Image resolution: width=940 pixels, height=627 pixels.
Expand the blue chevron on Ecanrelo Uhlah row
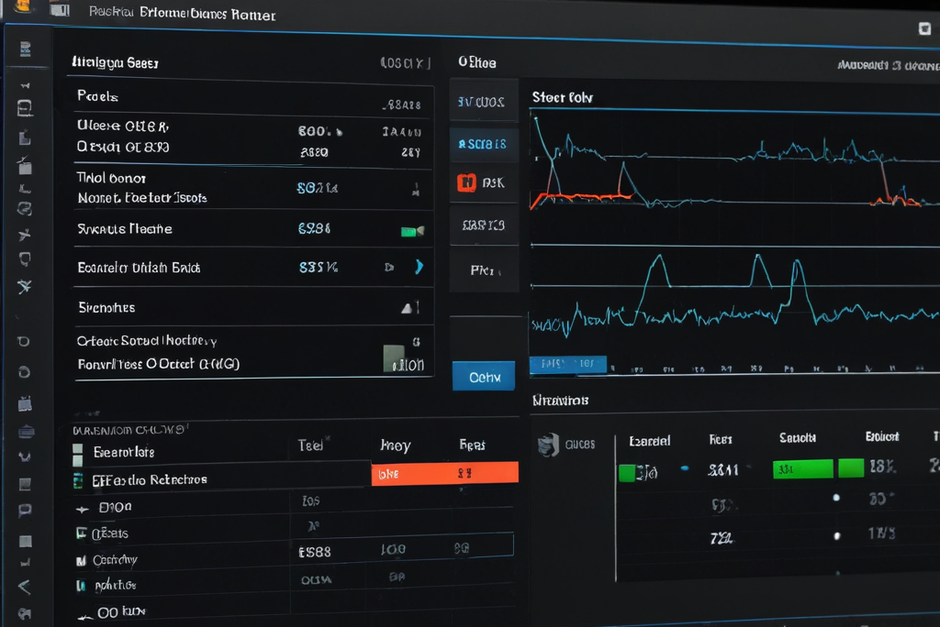pos(419,267)
